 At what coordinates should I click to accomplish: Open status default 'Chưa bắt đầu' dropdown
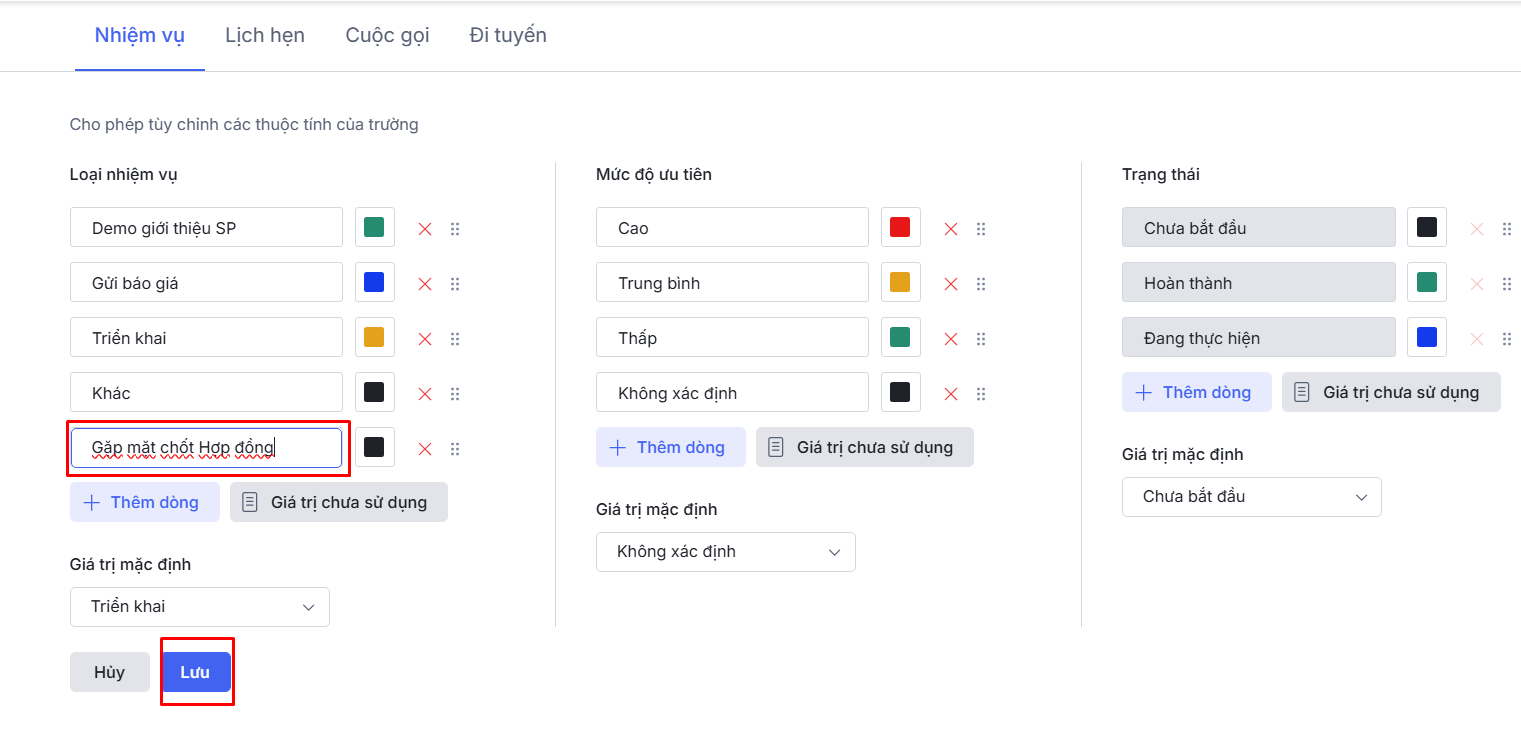[1252, 497]
